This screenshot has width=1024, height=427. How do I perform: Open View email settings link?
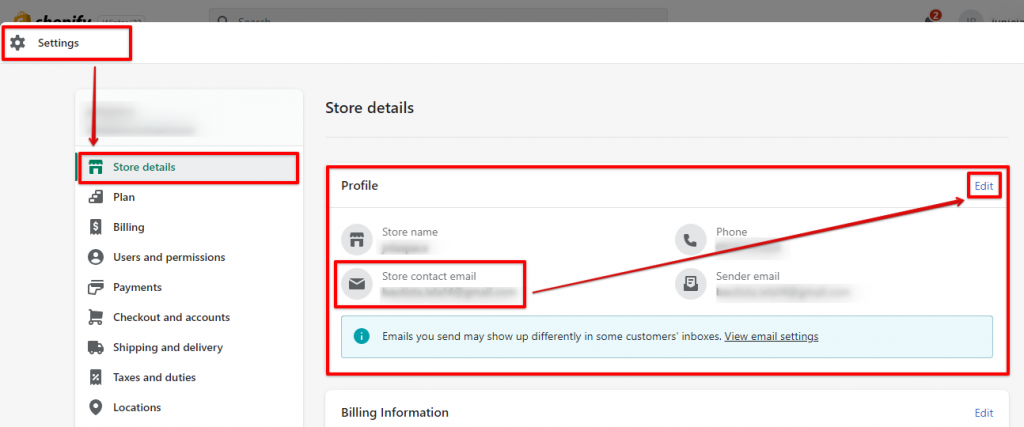[x=771, y=336]
